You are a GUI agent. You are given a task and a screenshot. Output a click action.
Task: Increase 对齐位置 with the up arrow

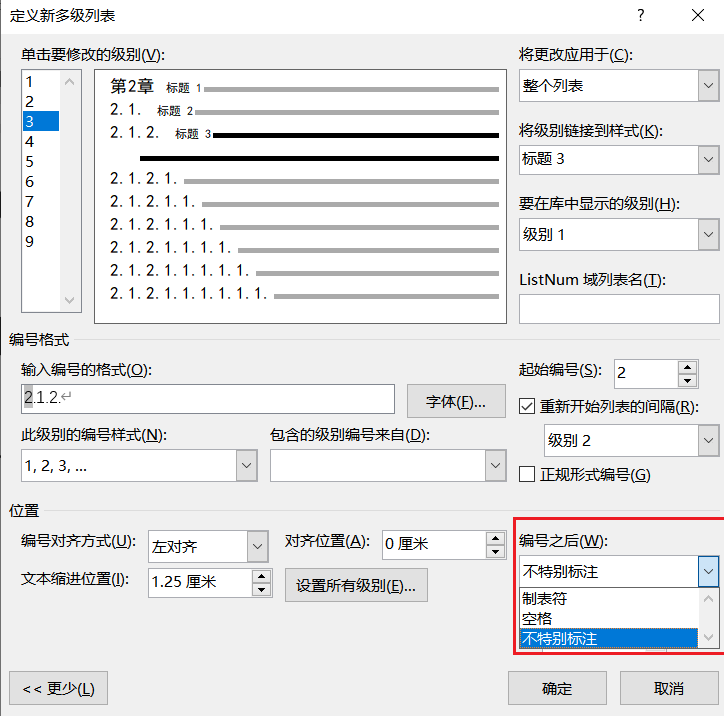[x=495, y=538]
